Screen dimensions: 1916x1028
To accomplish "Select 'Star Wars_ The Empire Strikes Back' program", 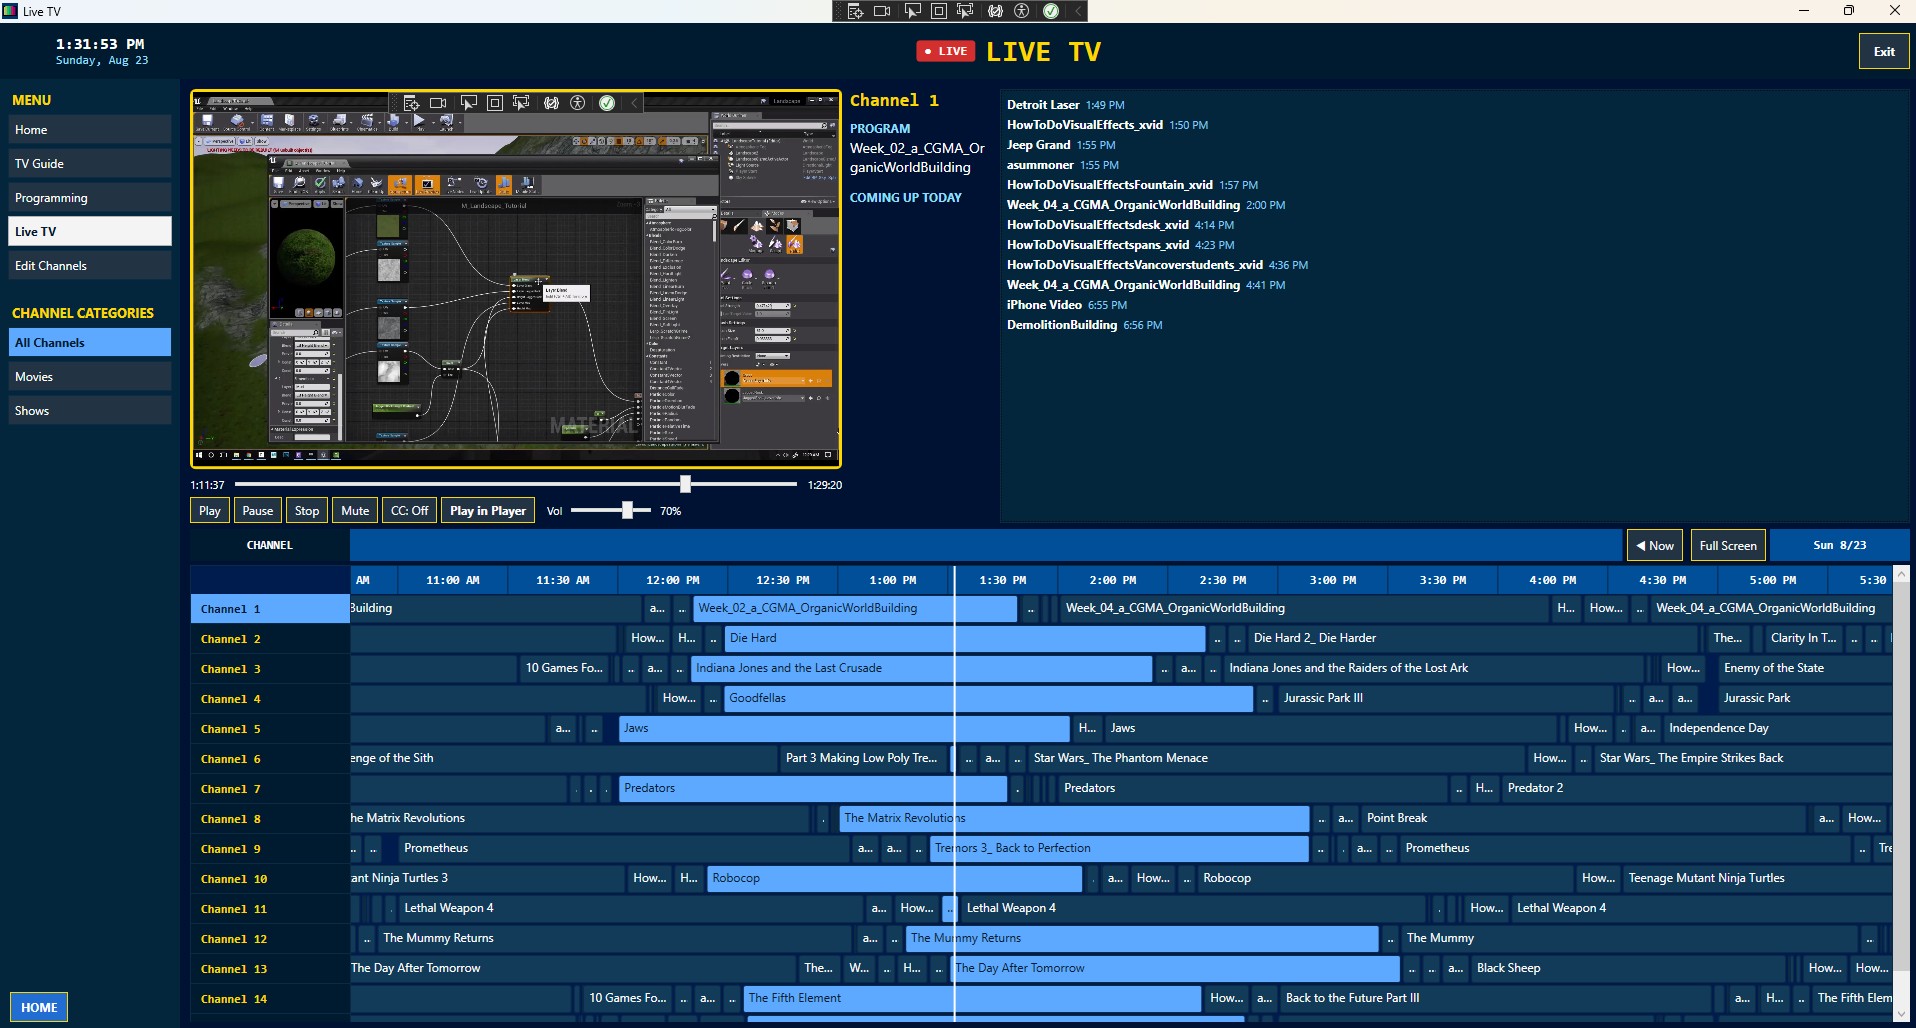I will click(1743, 758).
